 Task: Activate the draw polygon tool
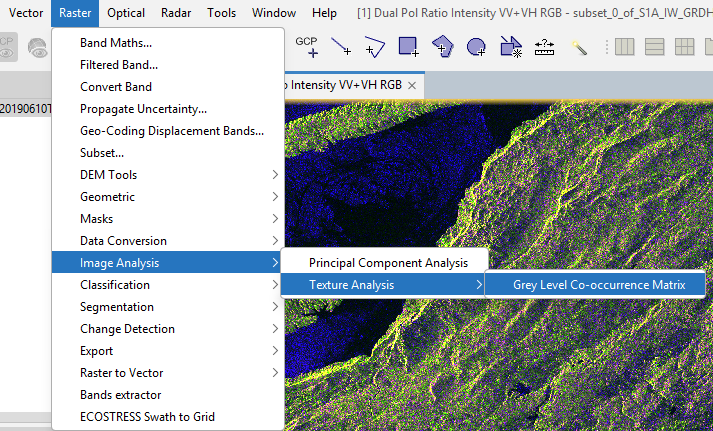tap(443, 46)
